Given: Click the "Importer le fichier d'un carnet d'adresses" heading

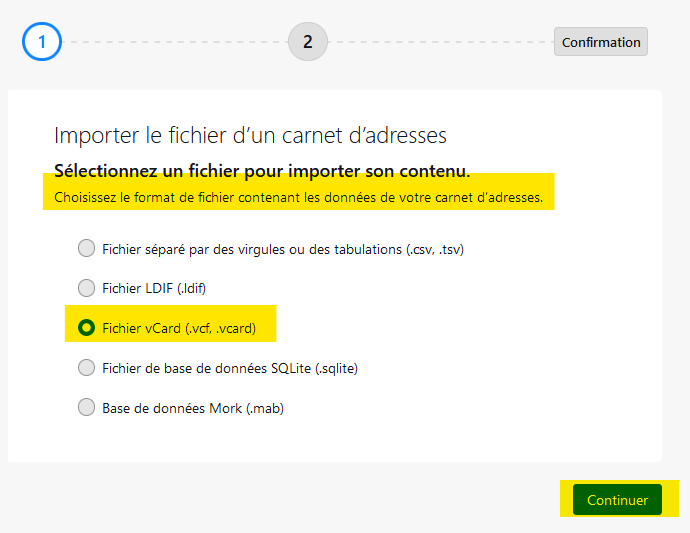Looking at the screenshot, I should 250,135.
